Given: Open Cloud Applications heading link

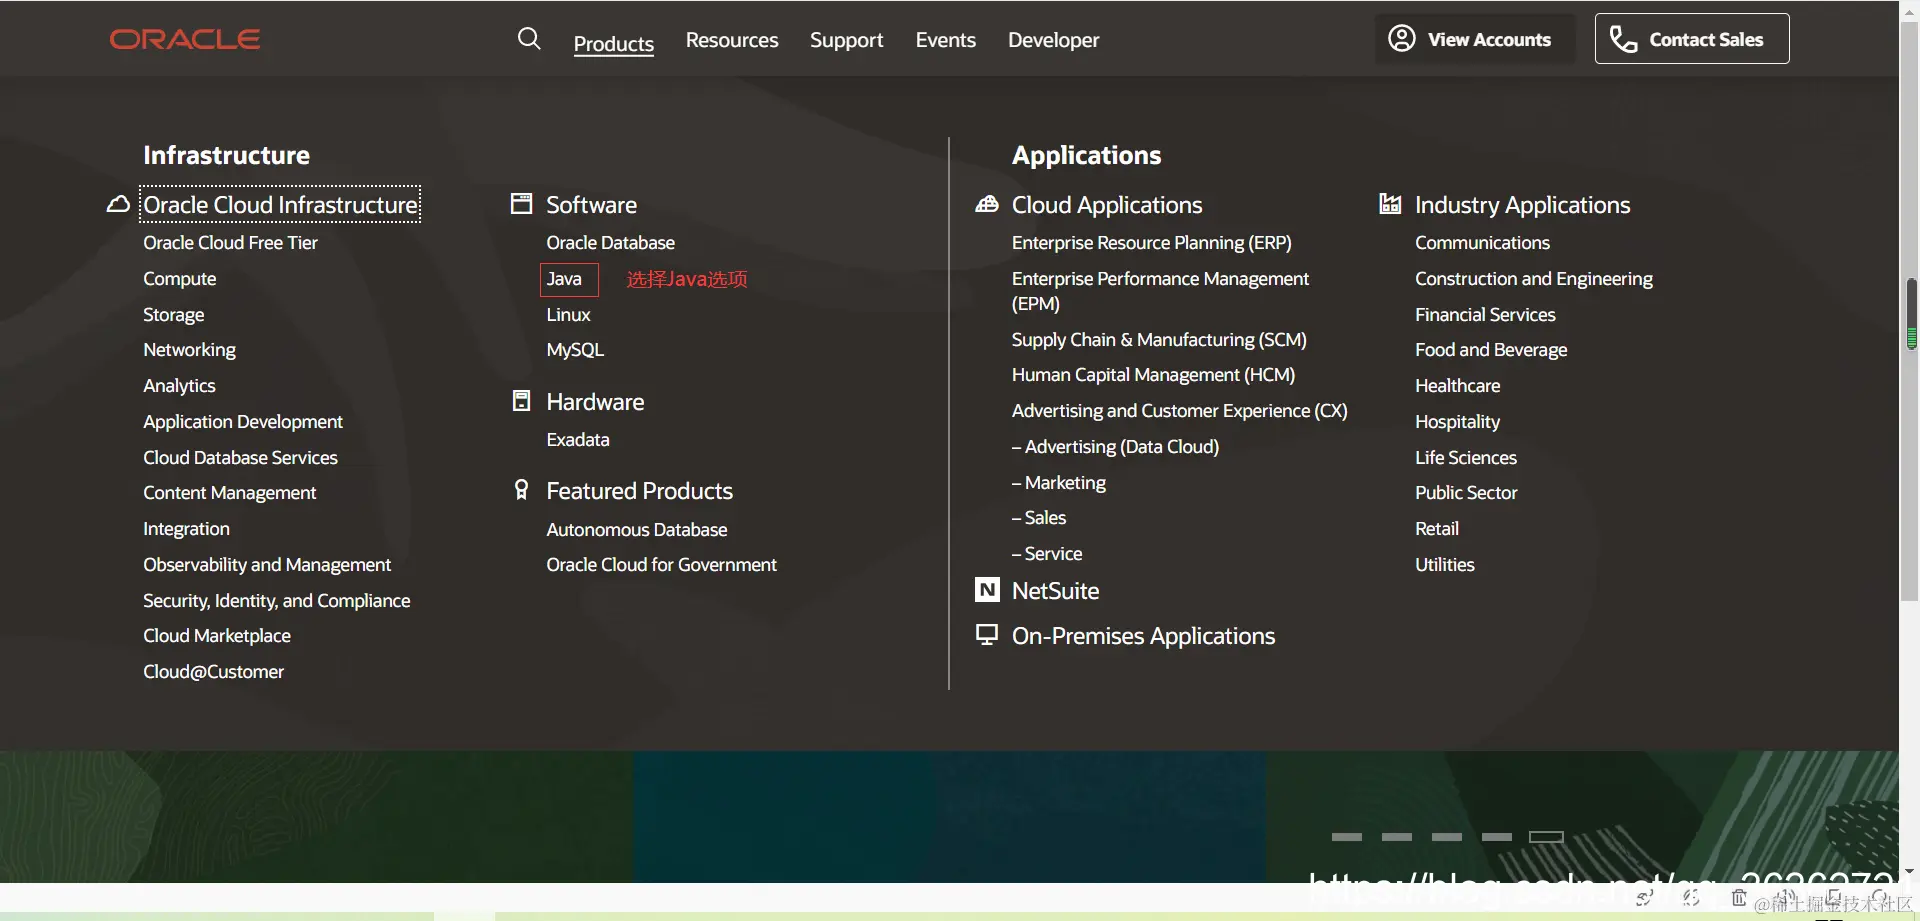Looking at the screenshot, I should [x=1107, y=204].
